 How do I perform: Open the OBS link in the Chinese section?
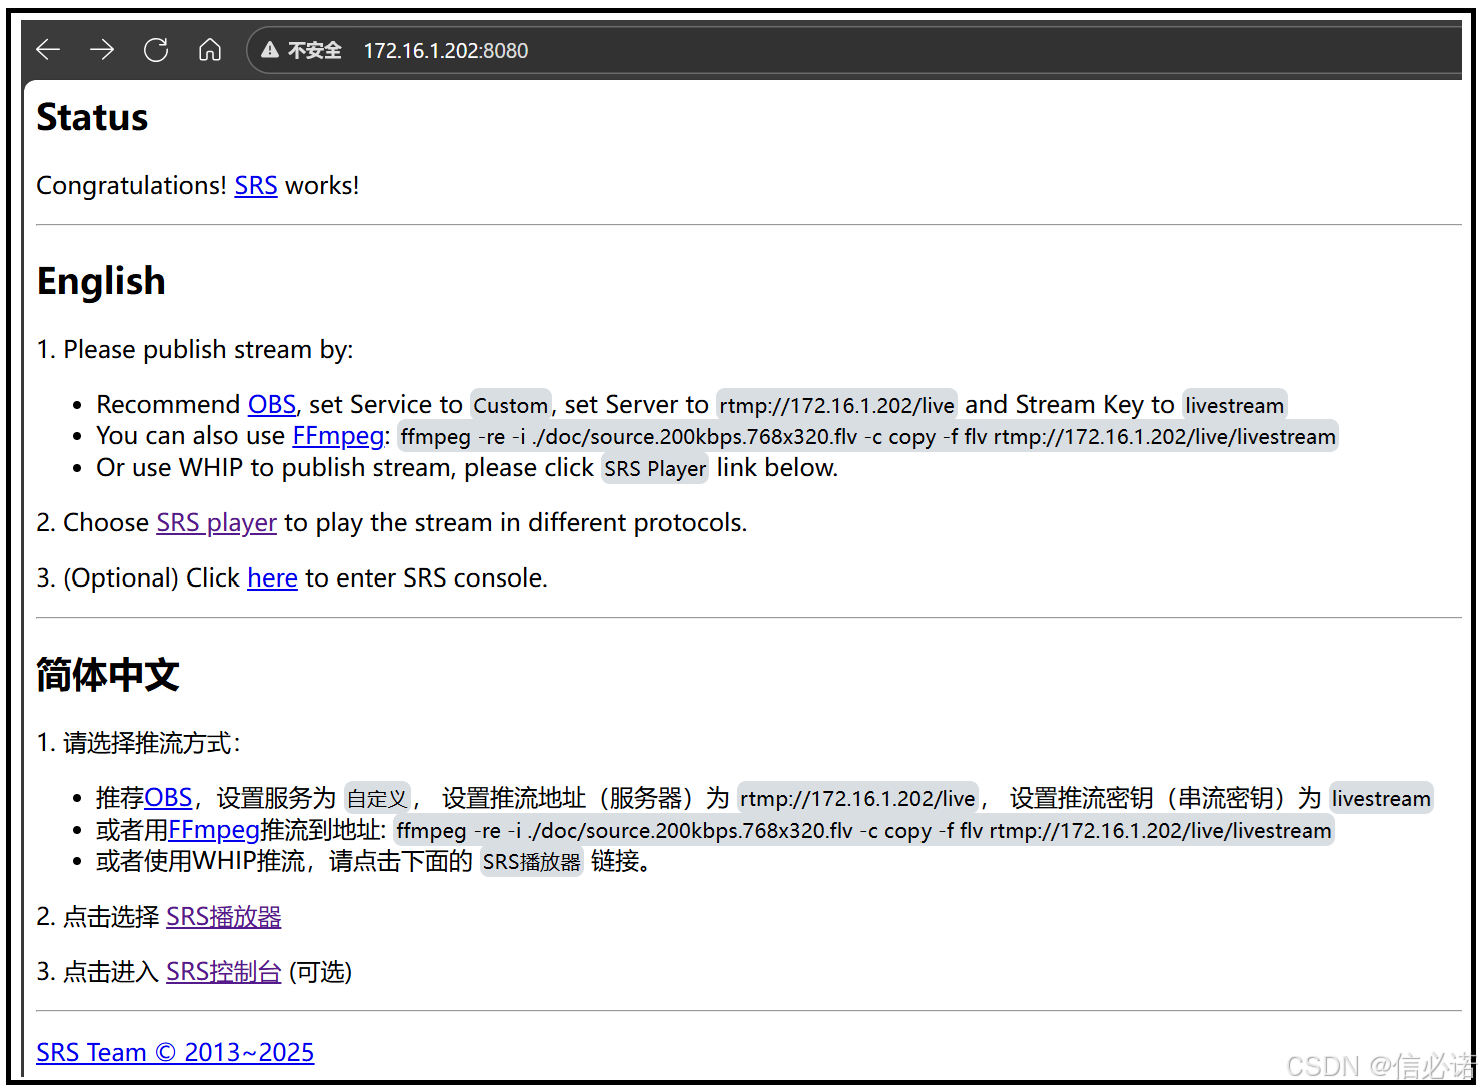168,798
